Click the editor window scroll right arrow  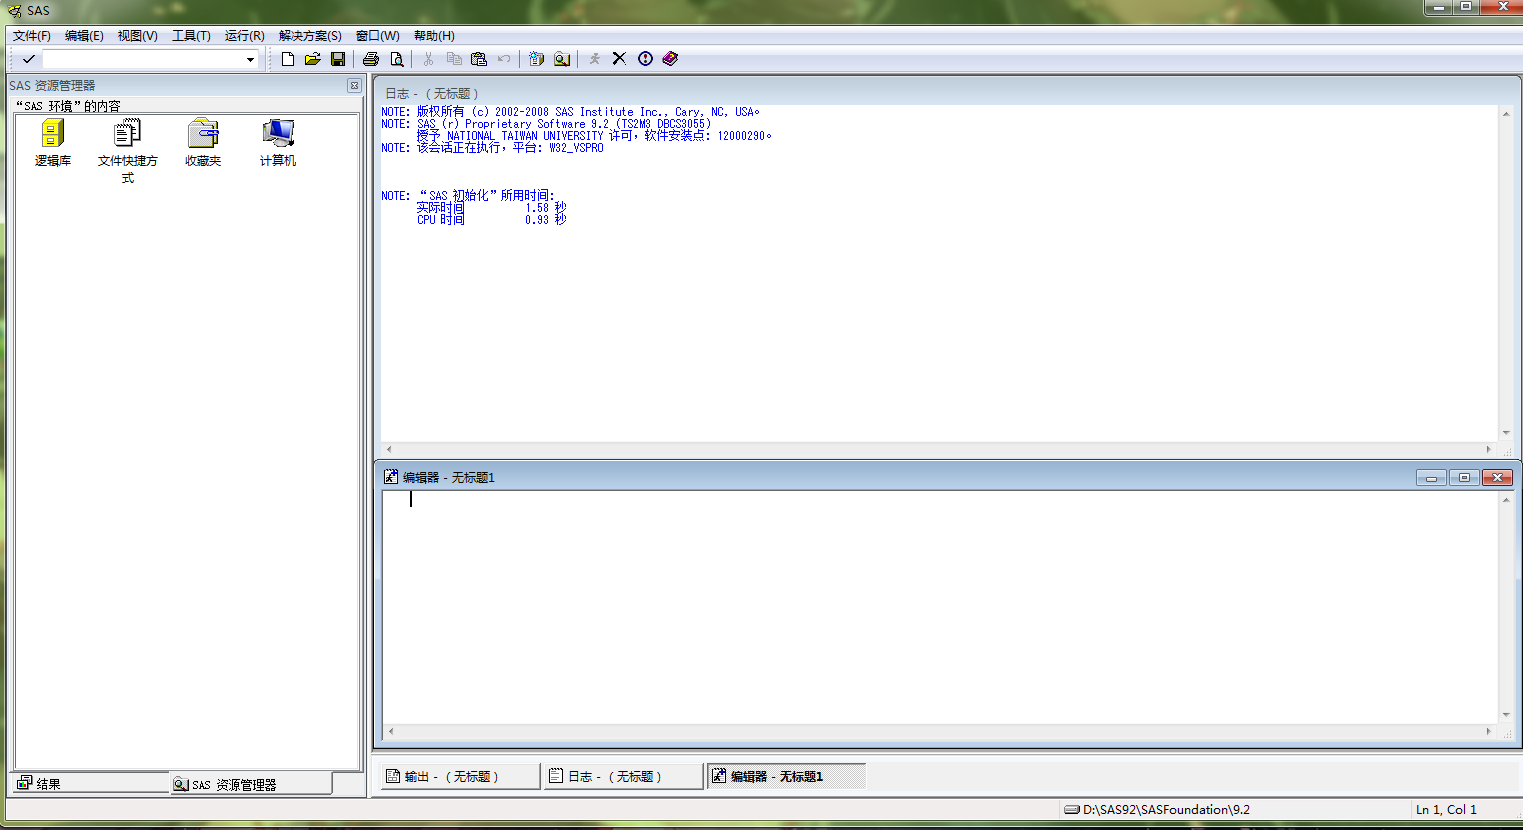[1489, 731]
